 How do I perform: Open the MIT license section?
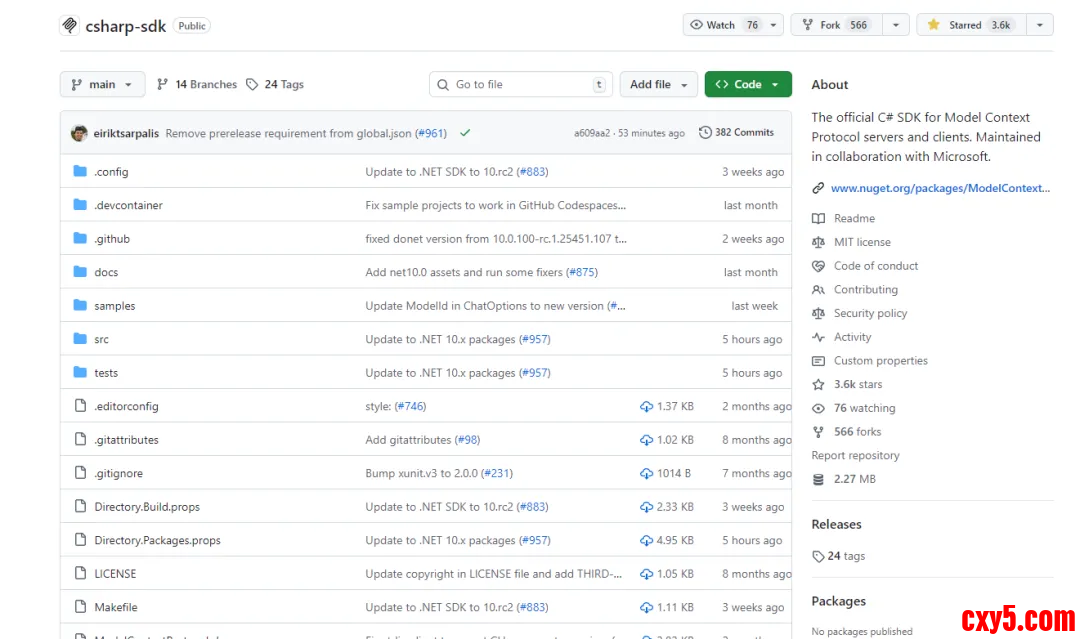[x=861, y=242]
